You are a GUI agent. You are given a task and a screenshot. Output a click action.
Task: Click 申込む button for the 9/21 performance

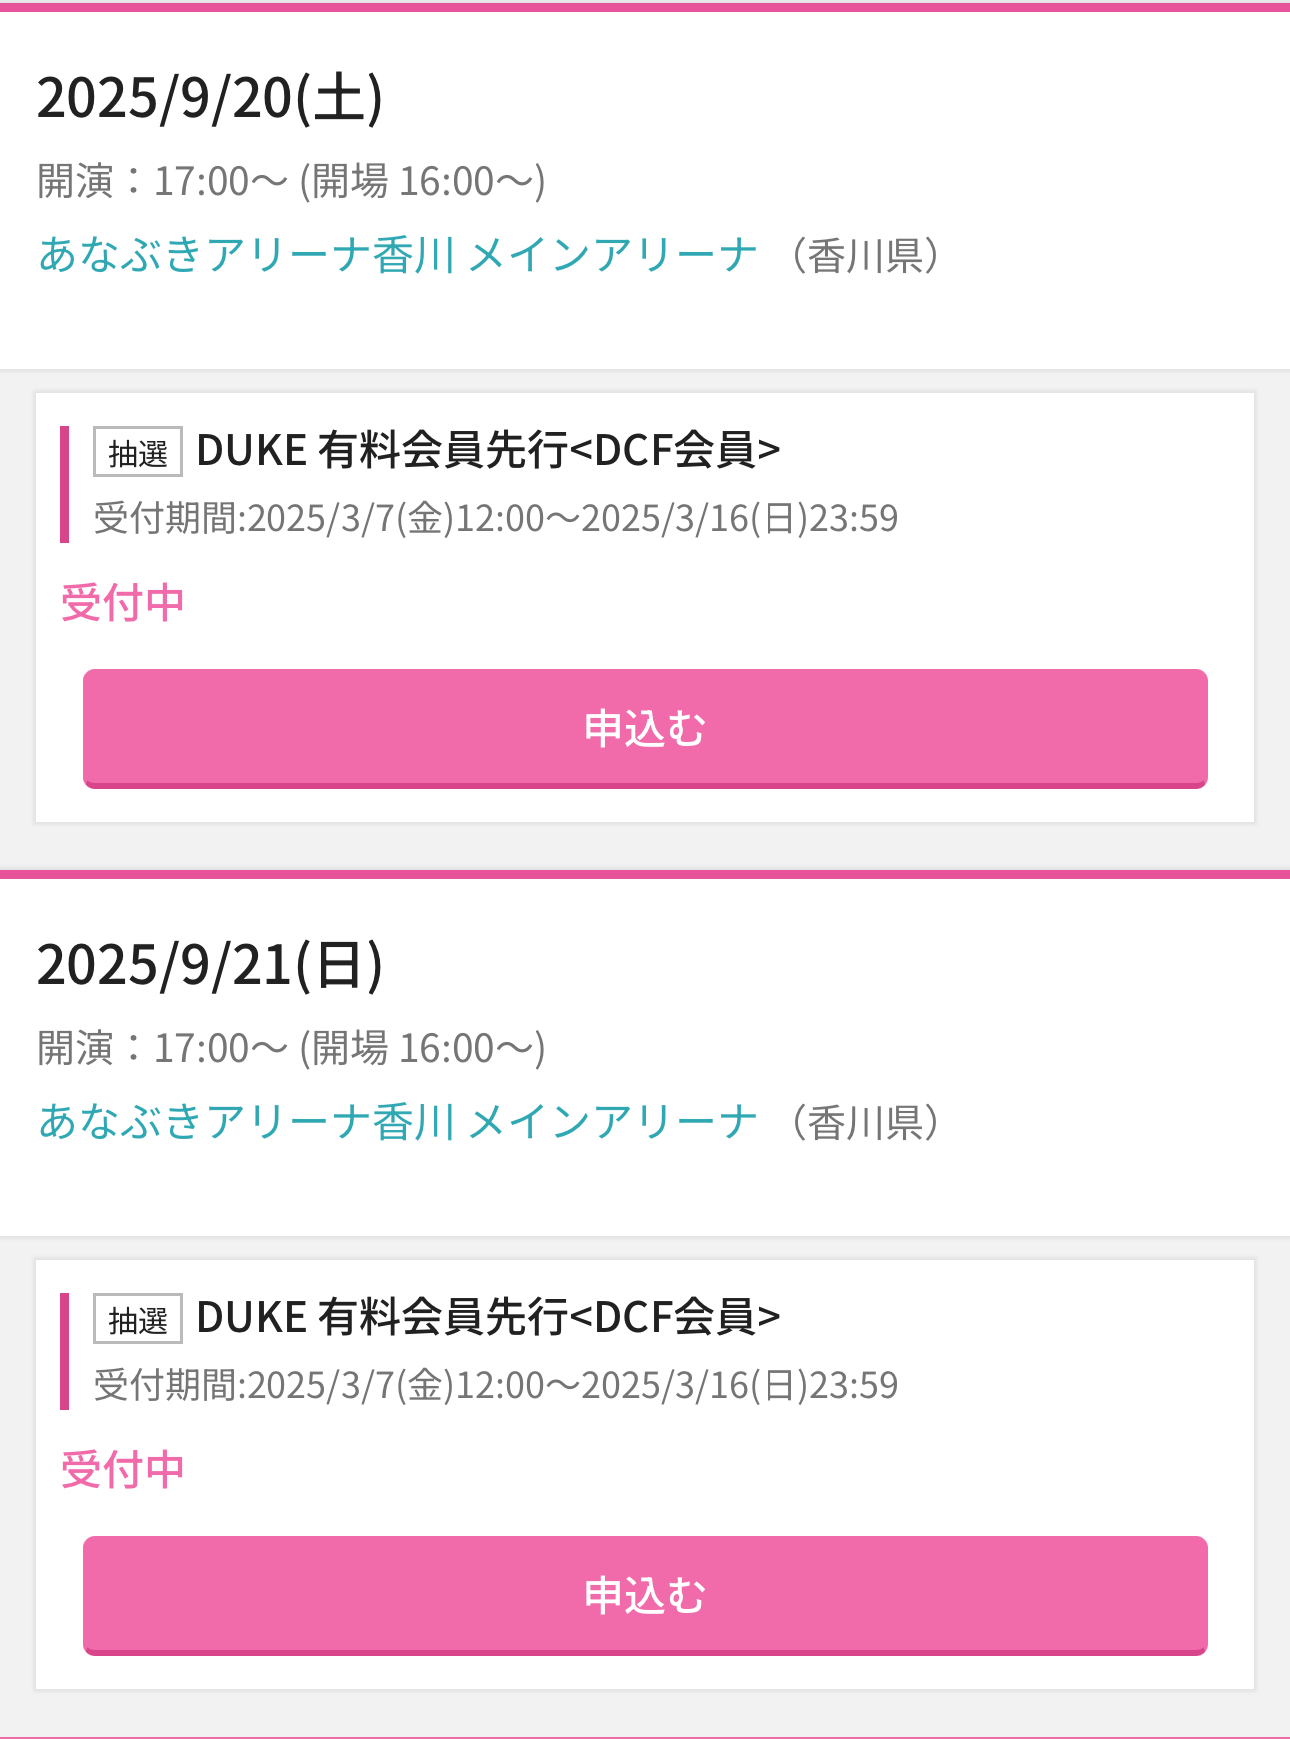pos(645,1595)
